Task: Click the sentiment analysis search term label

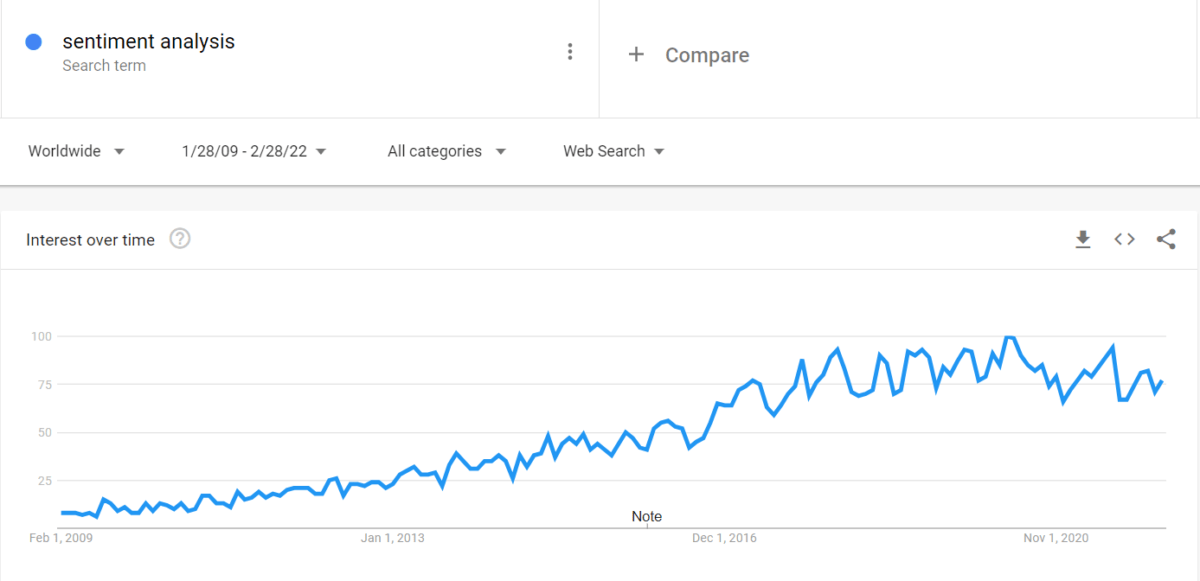Action: tap(149, 41)
